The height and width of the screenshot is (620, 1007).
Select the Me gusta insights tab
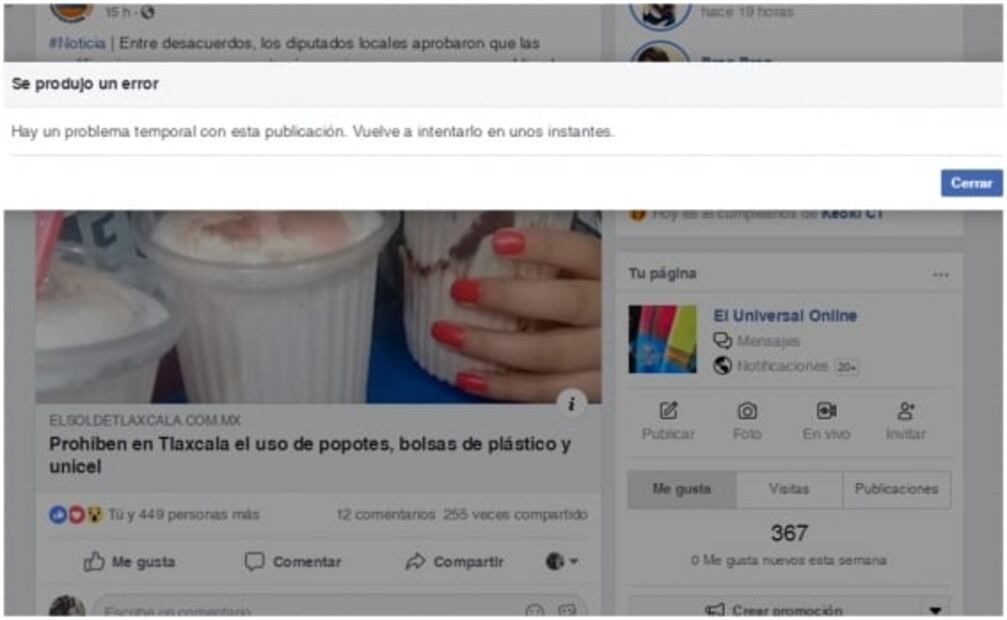pos(682,489)
